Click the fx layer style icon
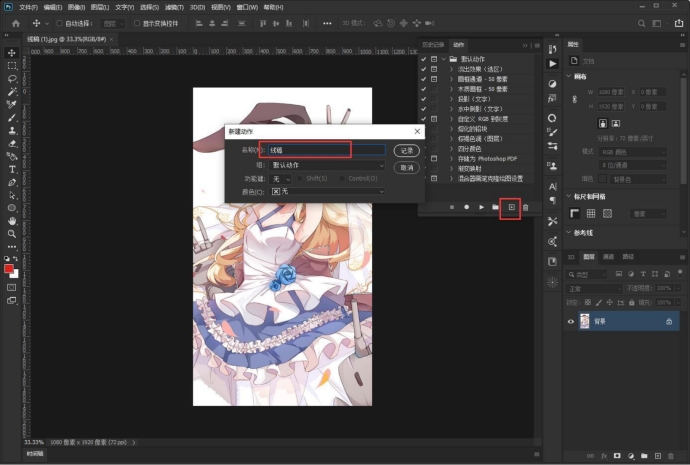 [x=604, y=456]
